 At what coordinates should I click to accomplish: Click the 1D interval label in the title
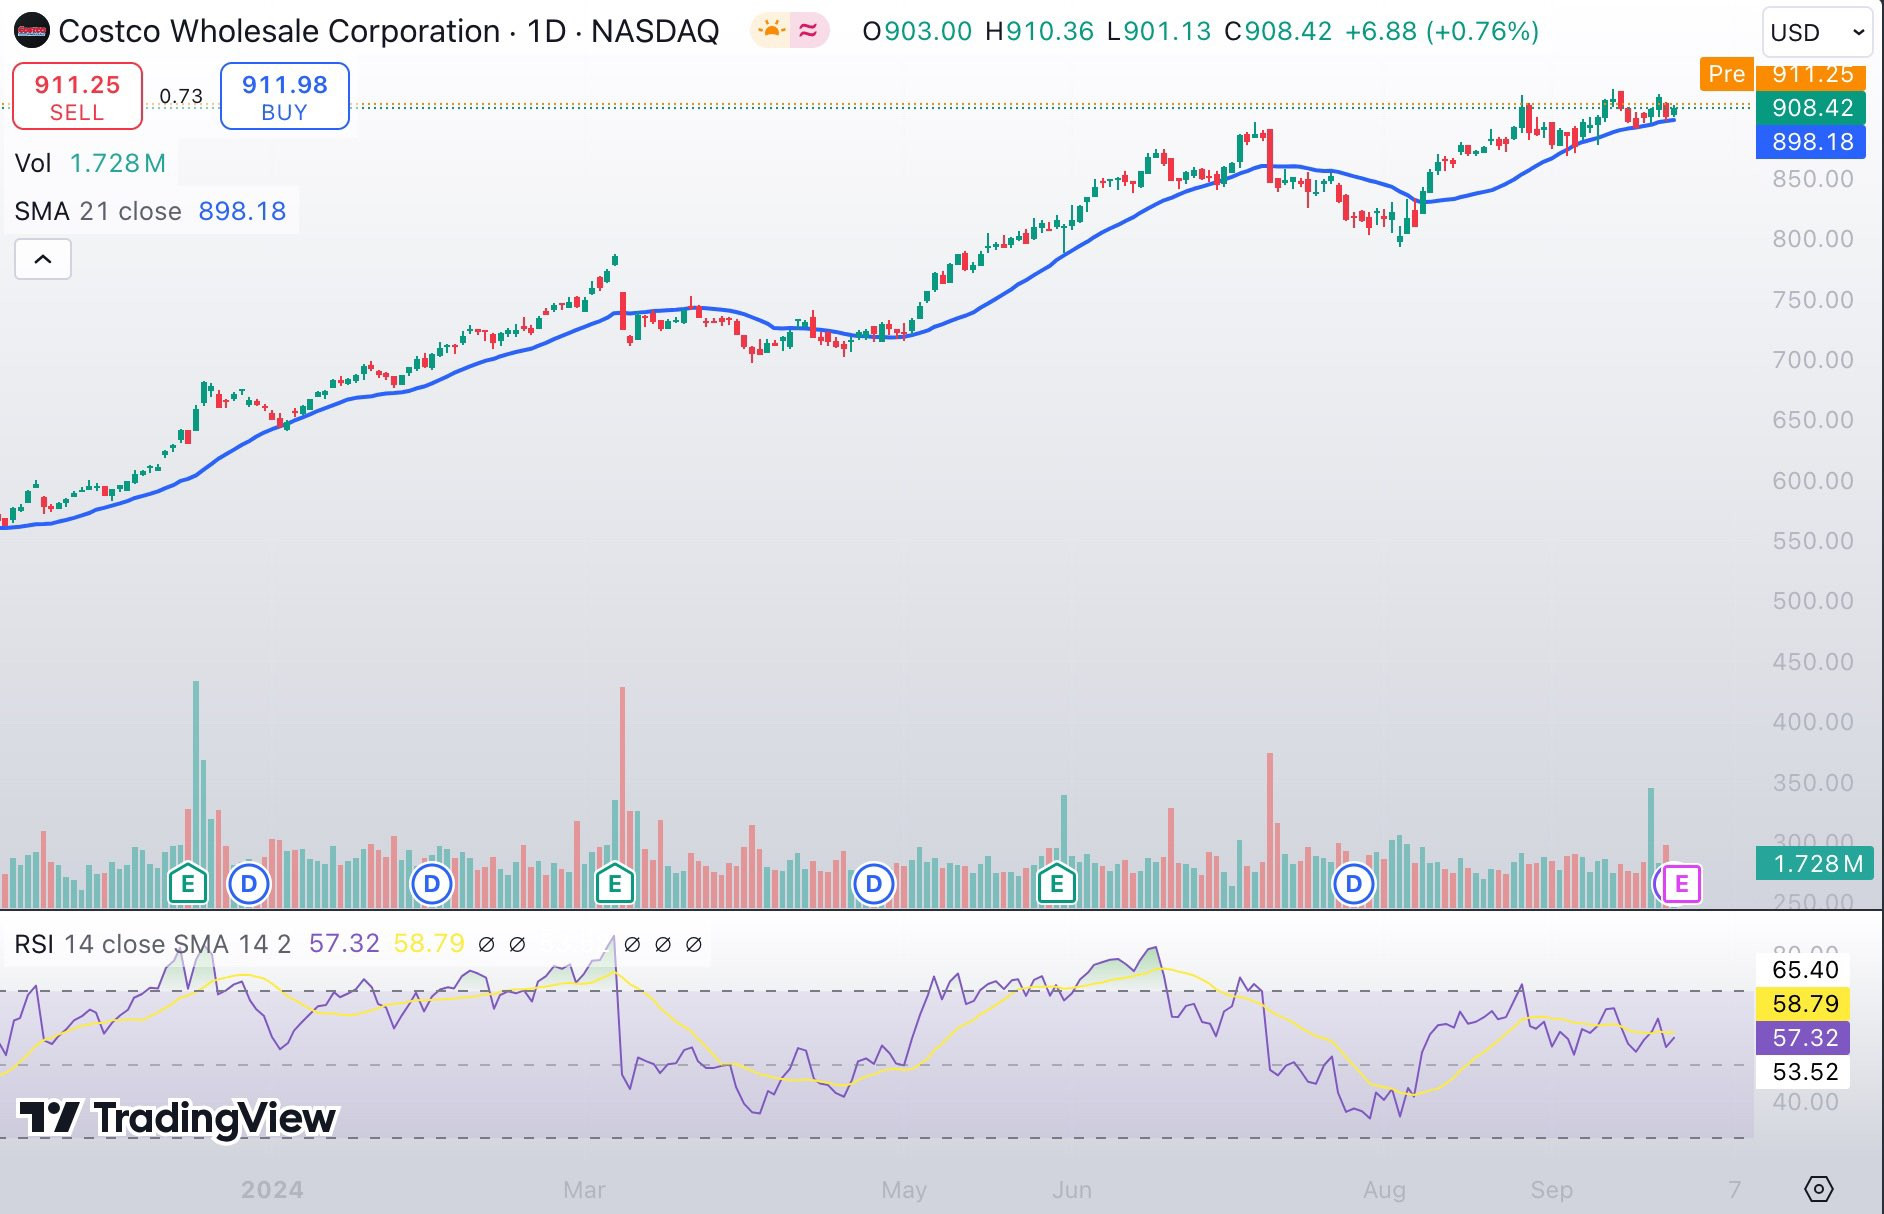coord(547,31)
